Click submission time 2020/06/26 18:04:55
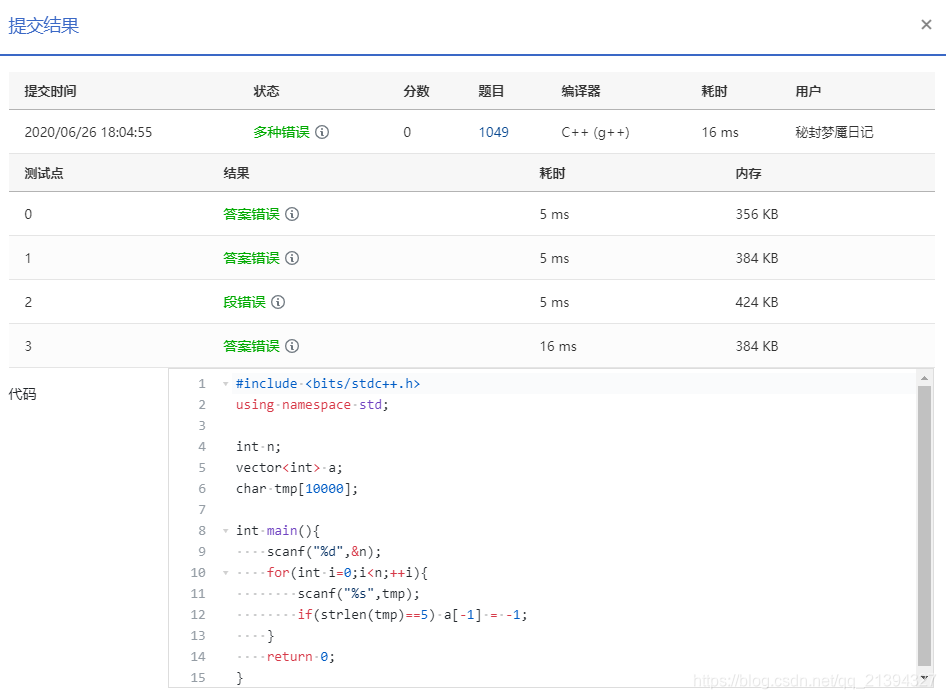 coord(88,132)
